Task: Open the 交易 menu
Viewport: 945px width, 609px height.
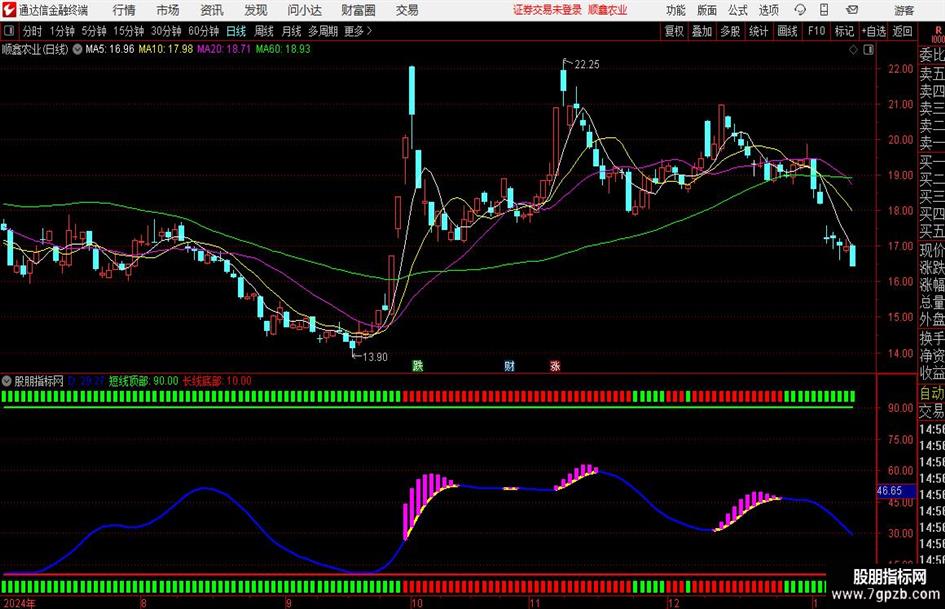Action: (407, 10)
